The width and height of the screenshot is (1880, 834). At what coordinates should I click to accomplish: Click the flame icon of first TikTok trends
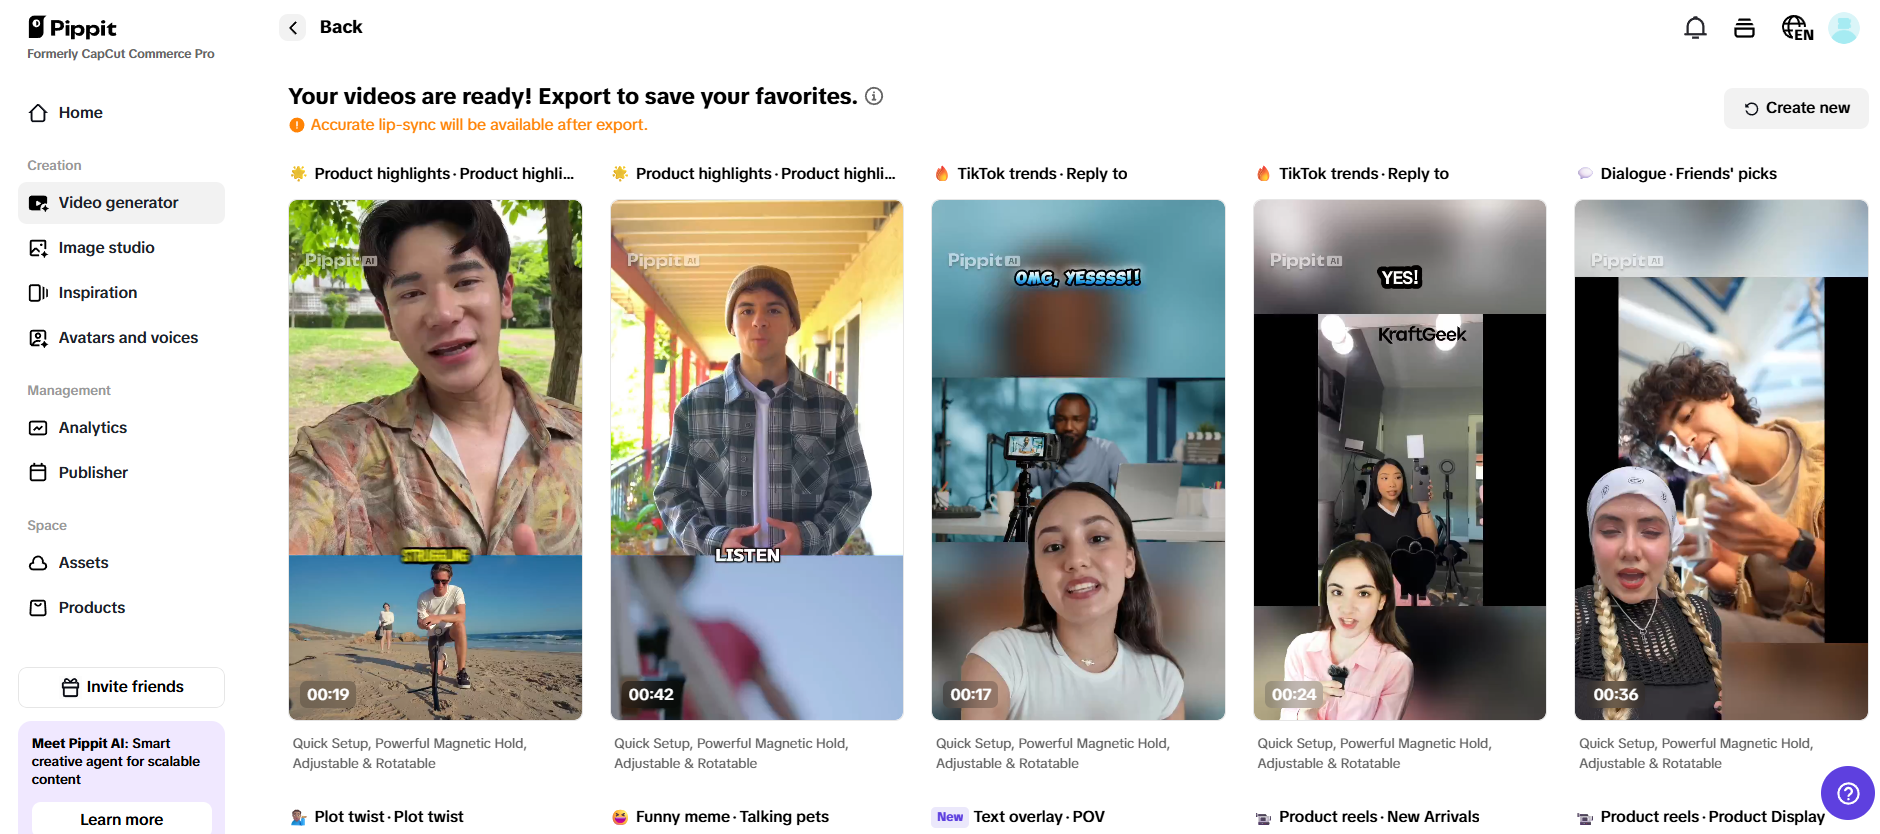(x=941, y=174)
